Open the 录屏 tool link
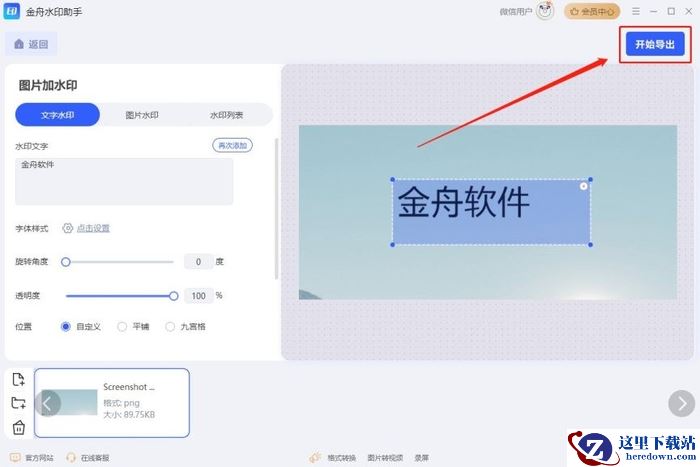The height and width of the screenshot is (467, 700). [x=422, y=458]
